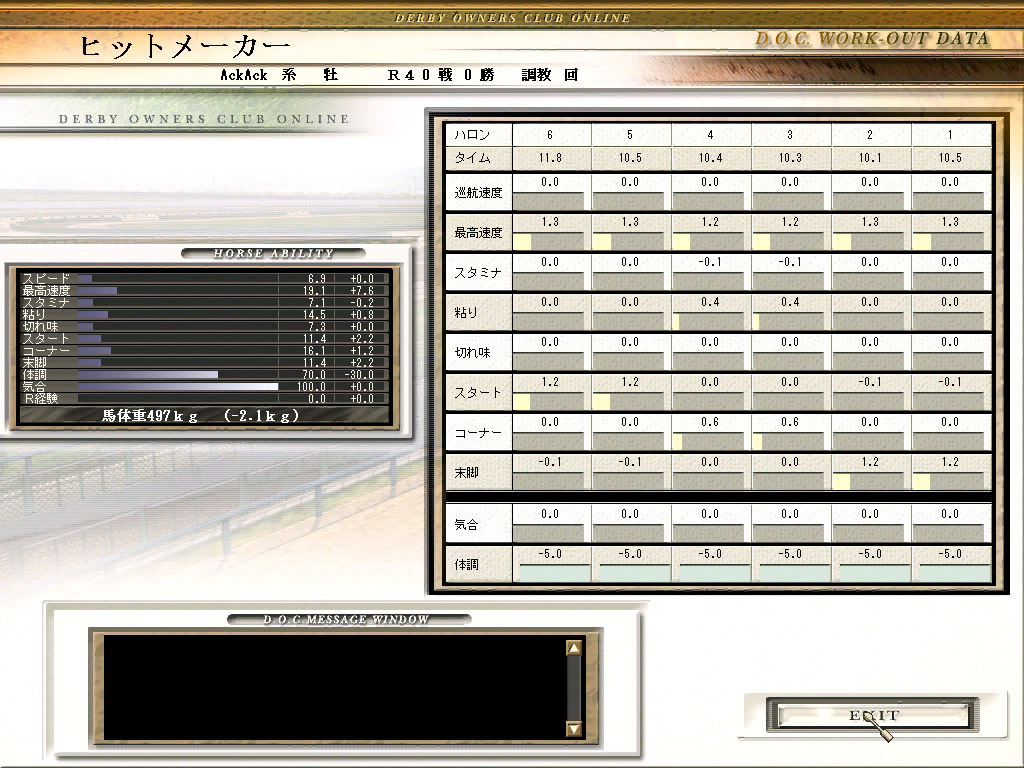The image size is (1024, 768).
Task: Click the -5.0 体調 value under furlong 6
Action: point(550,554)
